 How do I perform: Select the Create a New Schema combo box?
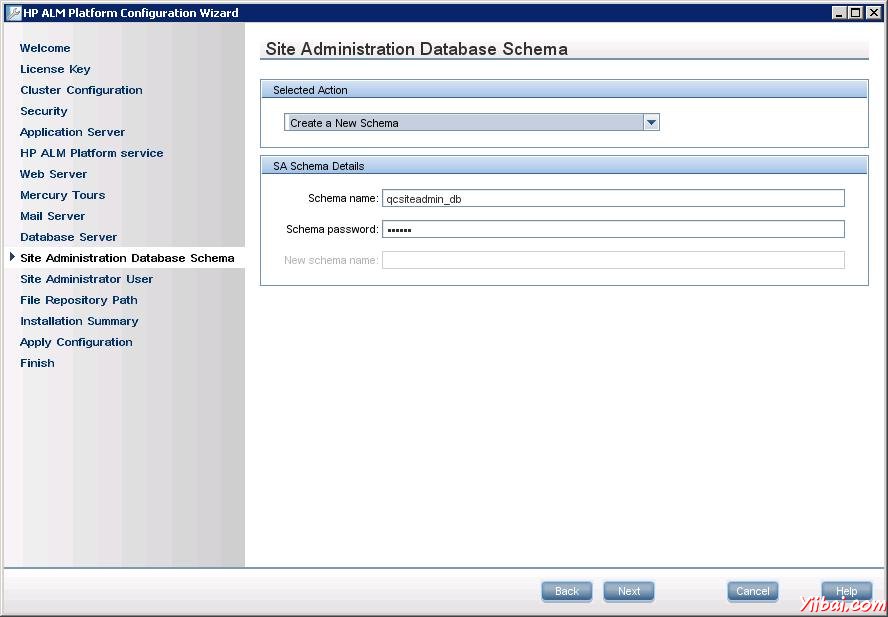point(464,123)
